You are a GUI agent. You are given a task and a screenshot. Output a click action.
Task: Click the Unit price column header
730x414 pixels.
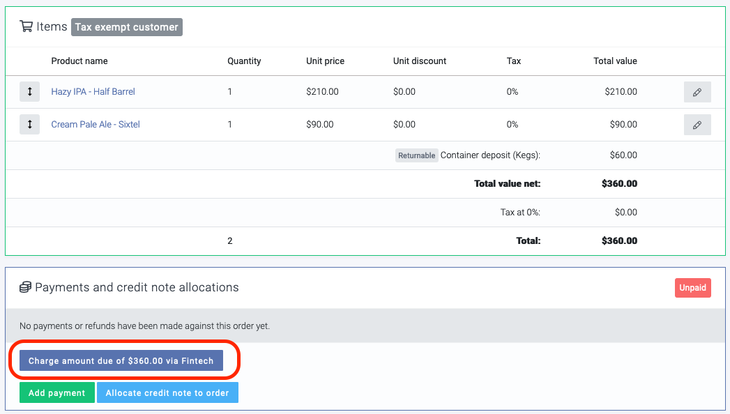[326, 61]
